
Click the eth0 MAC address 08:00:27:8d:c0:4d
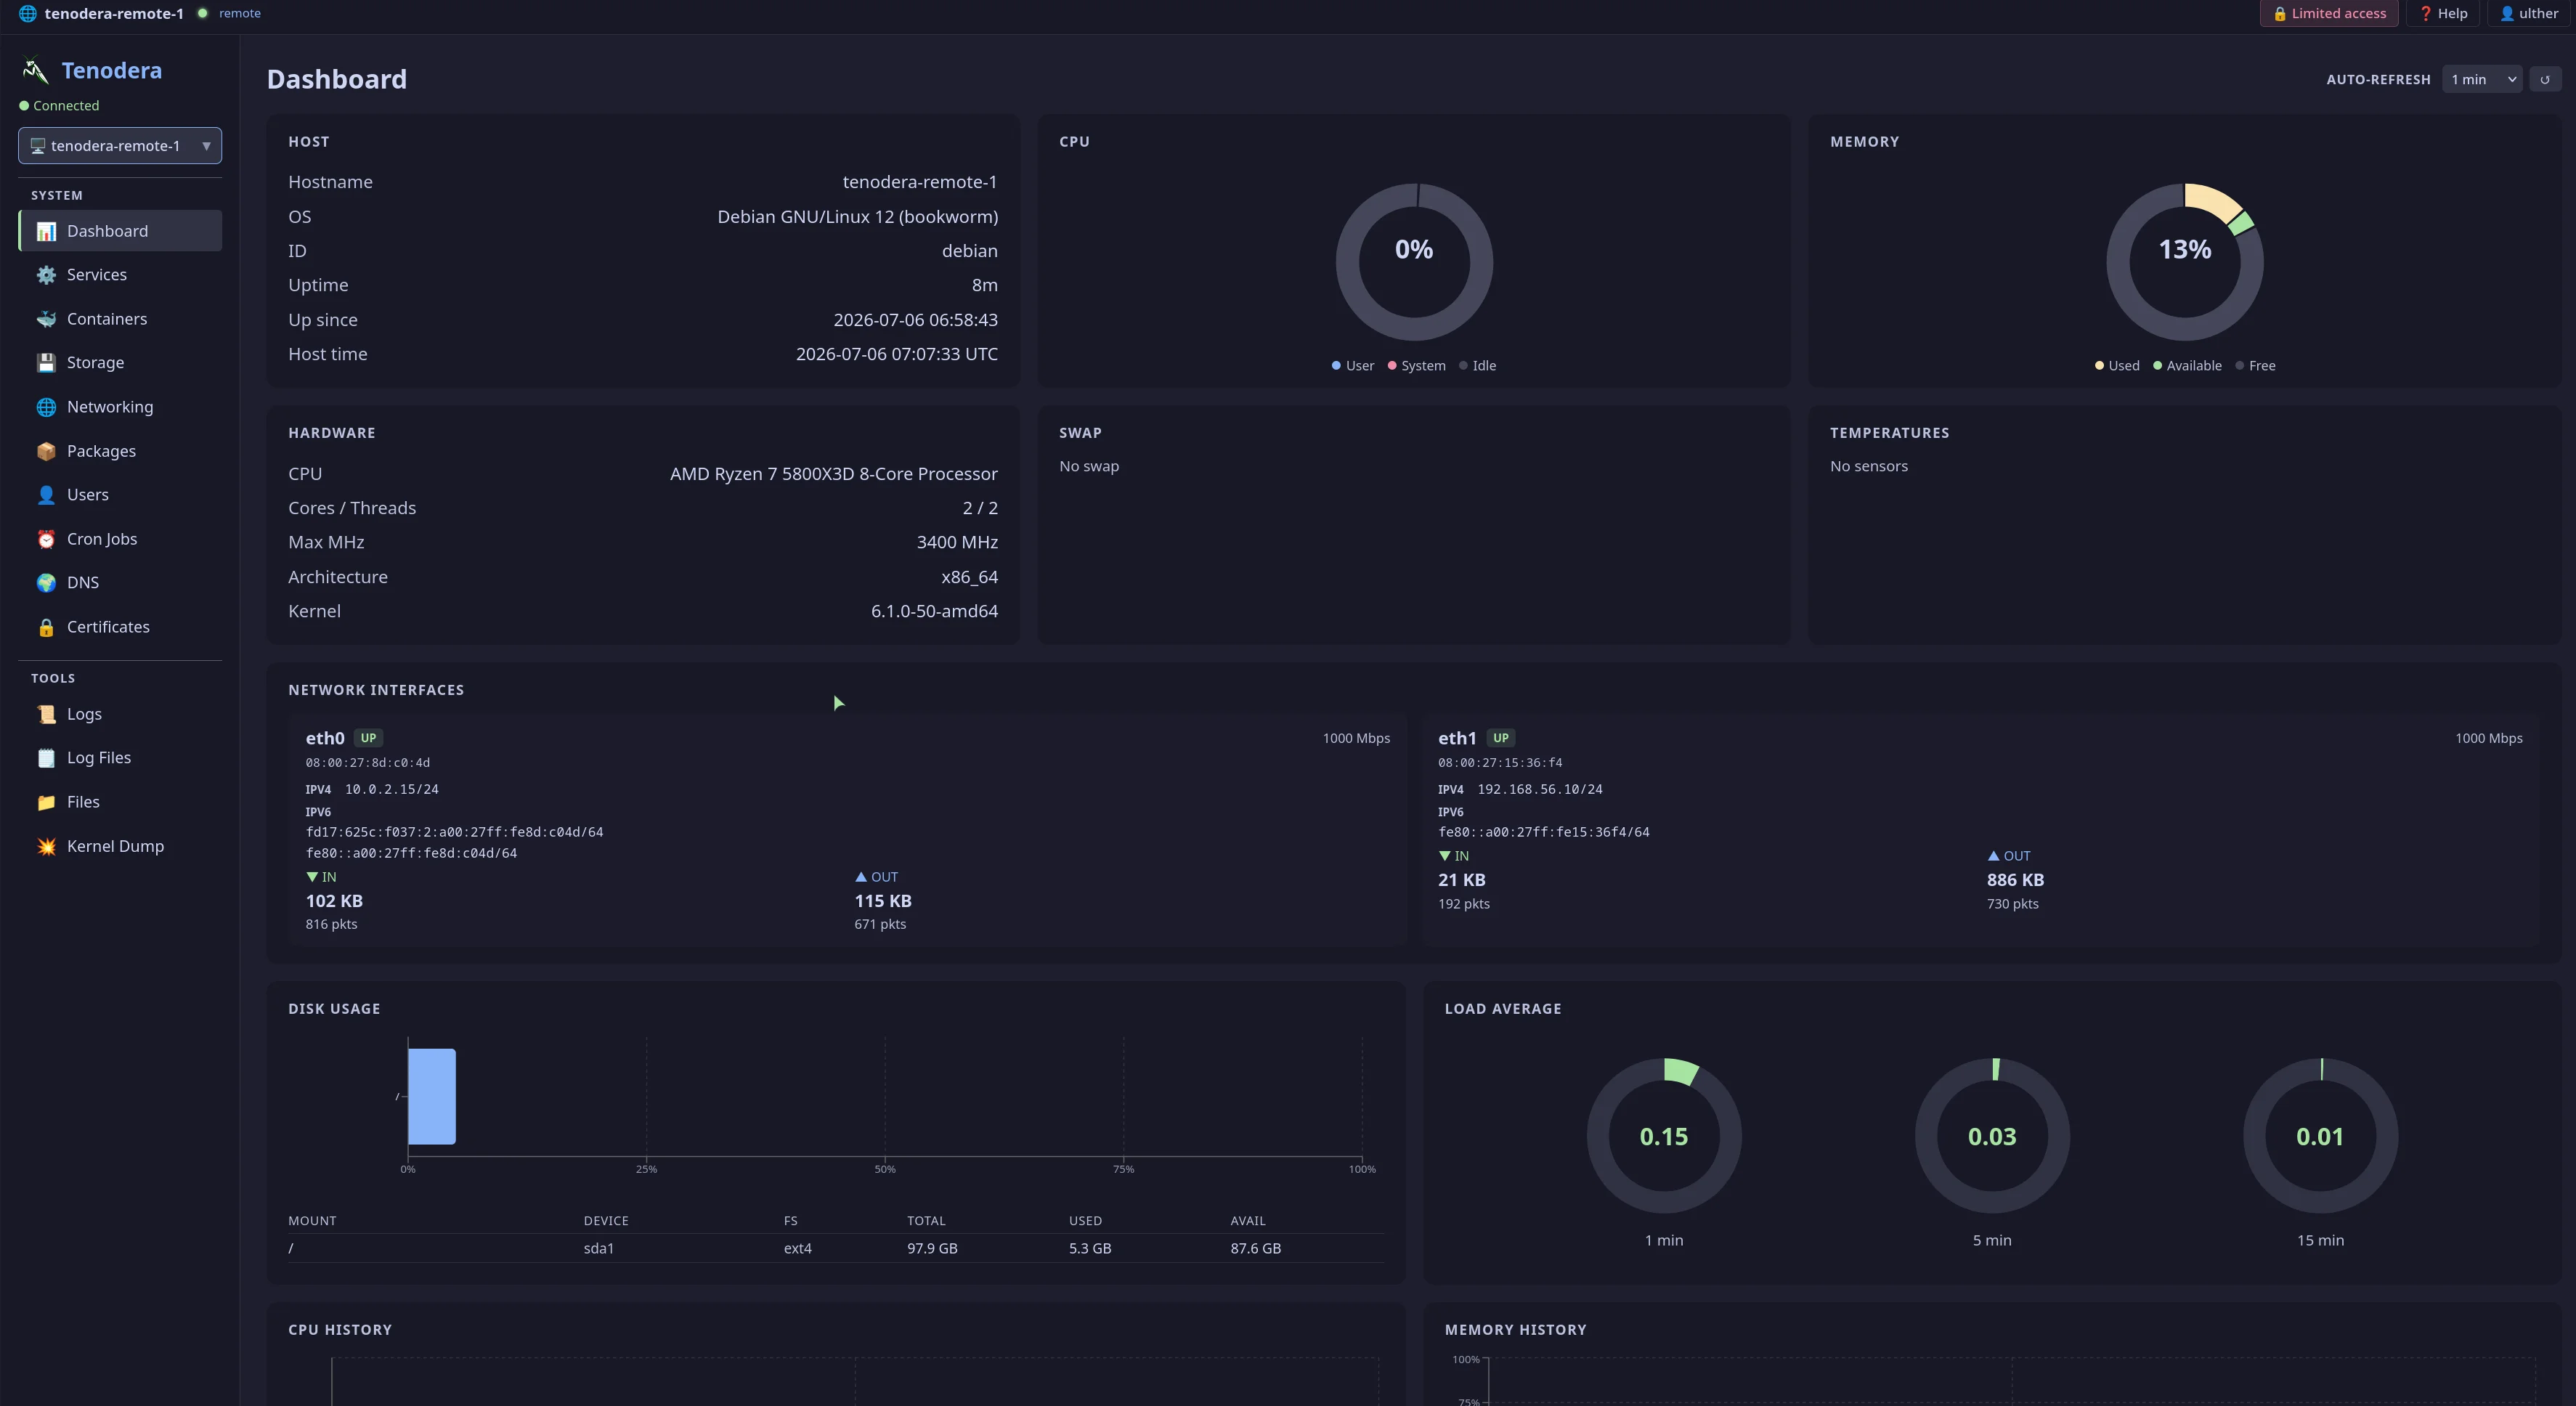[x=368, y=763]
